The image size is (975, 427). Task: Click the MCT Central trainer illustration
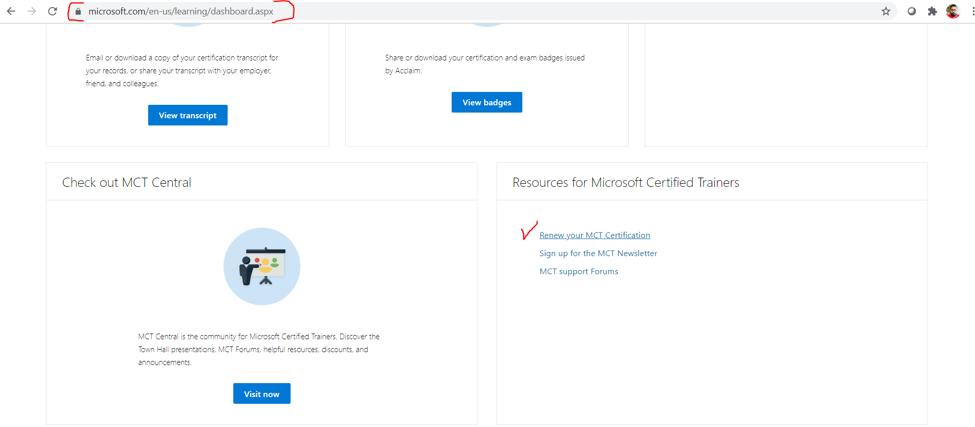tap(262, 266)
